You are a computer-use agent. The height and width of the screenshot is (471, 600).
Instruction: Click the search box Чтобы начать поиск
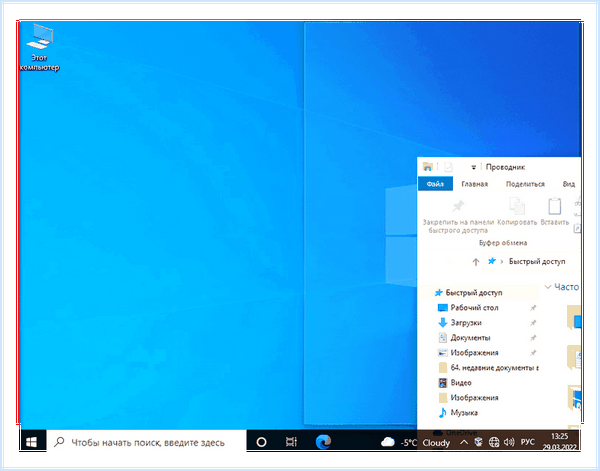147,442
